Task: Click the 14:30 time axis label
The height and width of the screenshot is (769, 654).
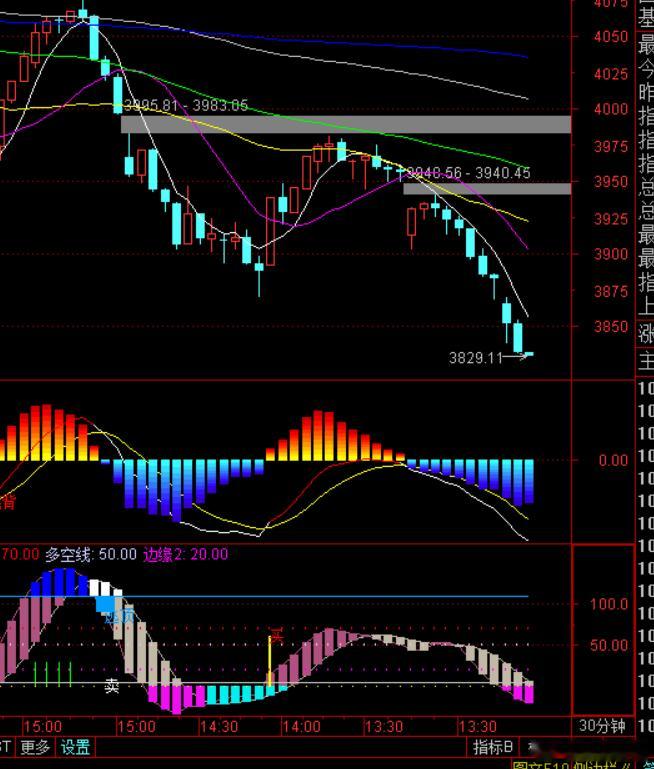Action: (x=219, y=726)
